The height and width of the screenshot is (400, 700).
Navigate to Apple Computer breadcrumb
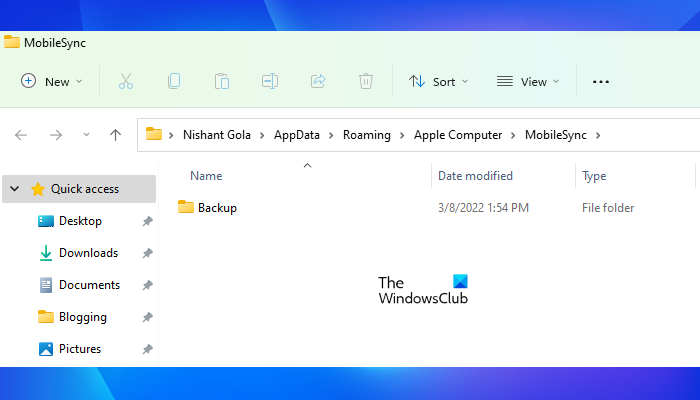point(458,135)
